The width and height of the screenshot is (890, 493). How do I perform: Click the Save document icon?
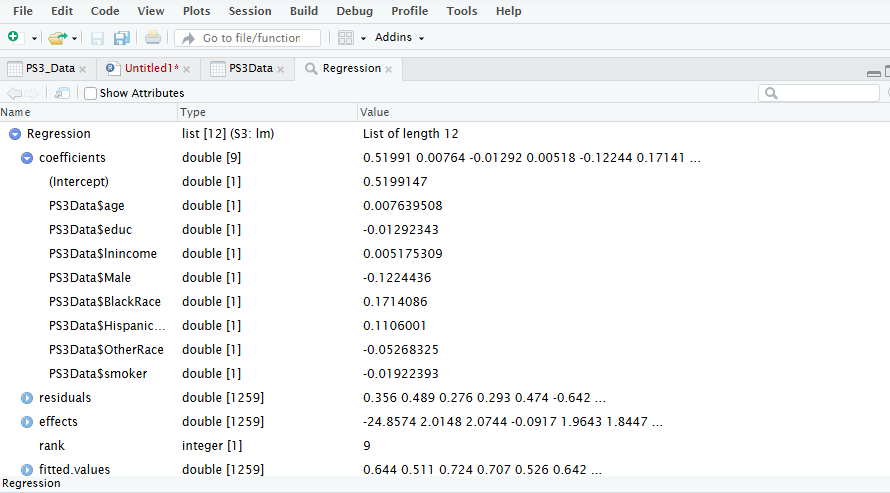[97, 38]
